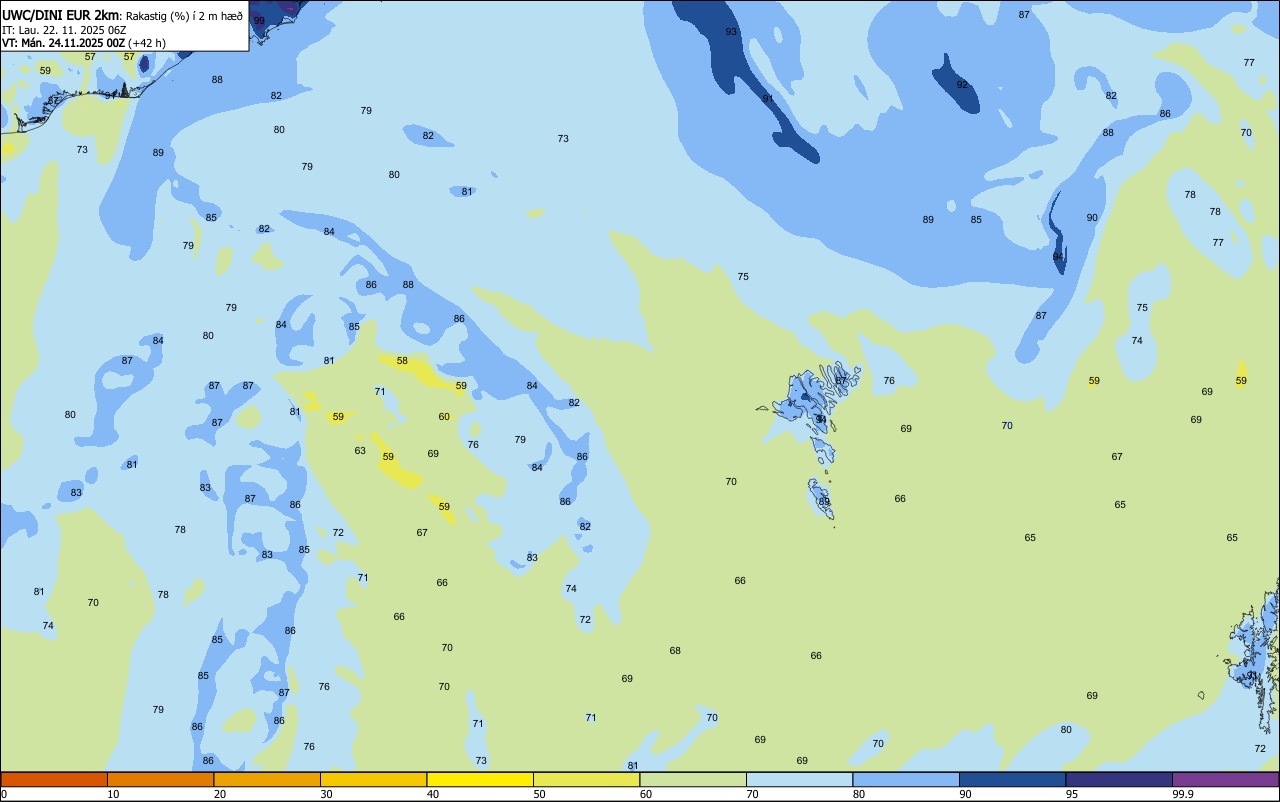
Task: Click 'Rakastig (%) í 2 m hæð' label
Action: (185, 16)
